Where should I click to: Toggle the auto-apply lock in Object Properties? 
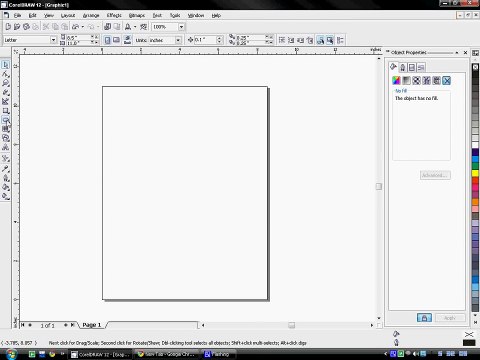[x=424, y=318]
